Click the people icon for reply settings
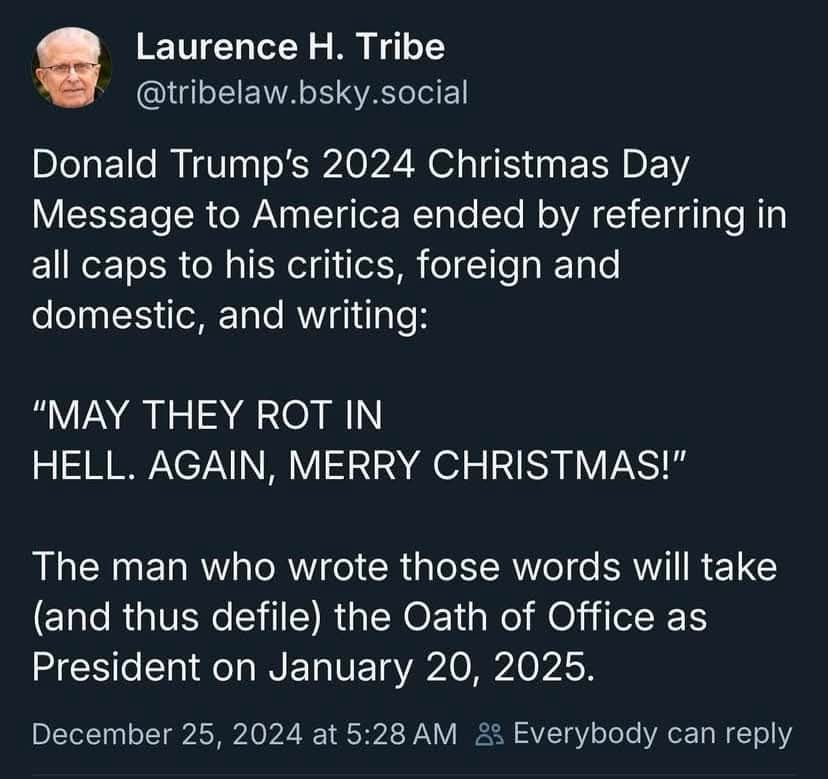 coord(490,735)
